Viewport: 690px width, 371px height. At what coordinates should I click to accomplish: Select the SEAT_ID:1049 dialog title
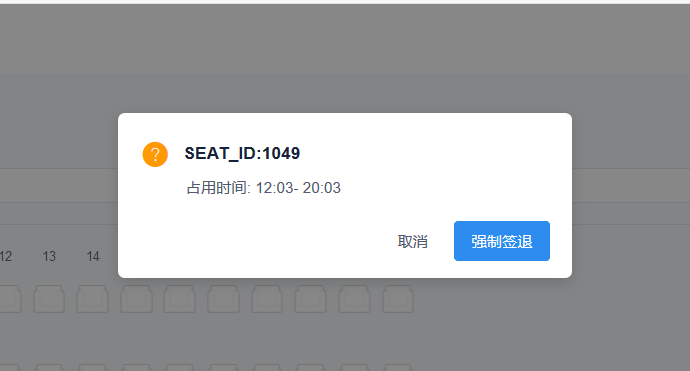(x=242, y=153)
